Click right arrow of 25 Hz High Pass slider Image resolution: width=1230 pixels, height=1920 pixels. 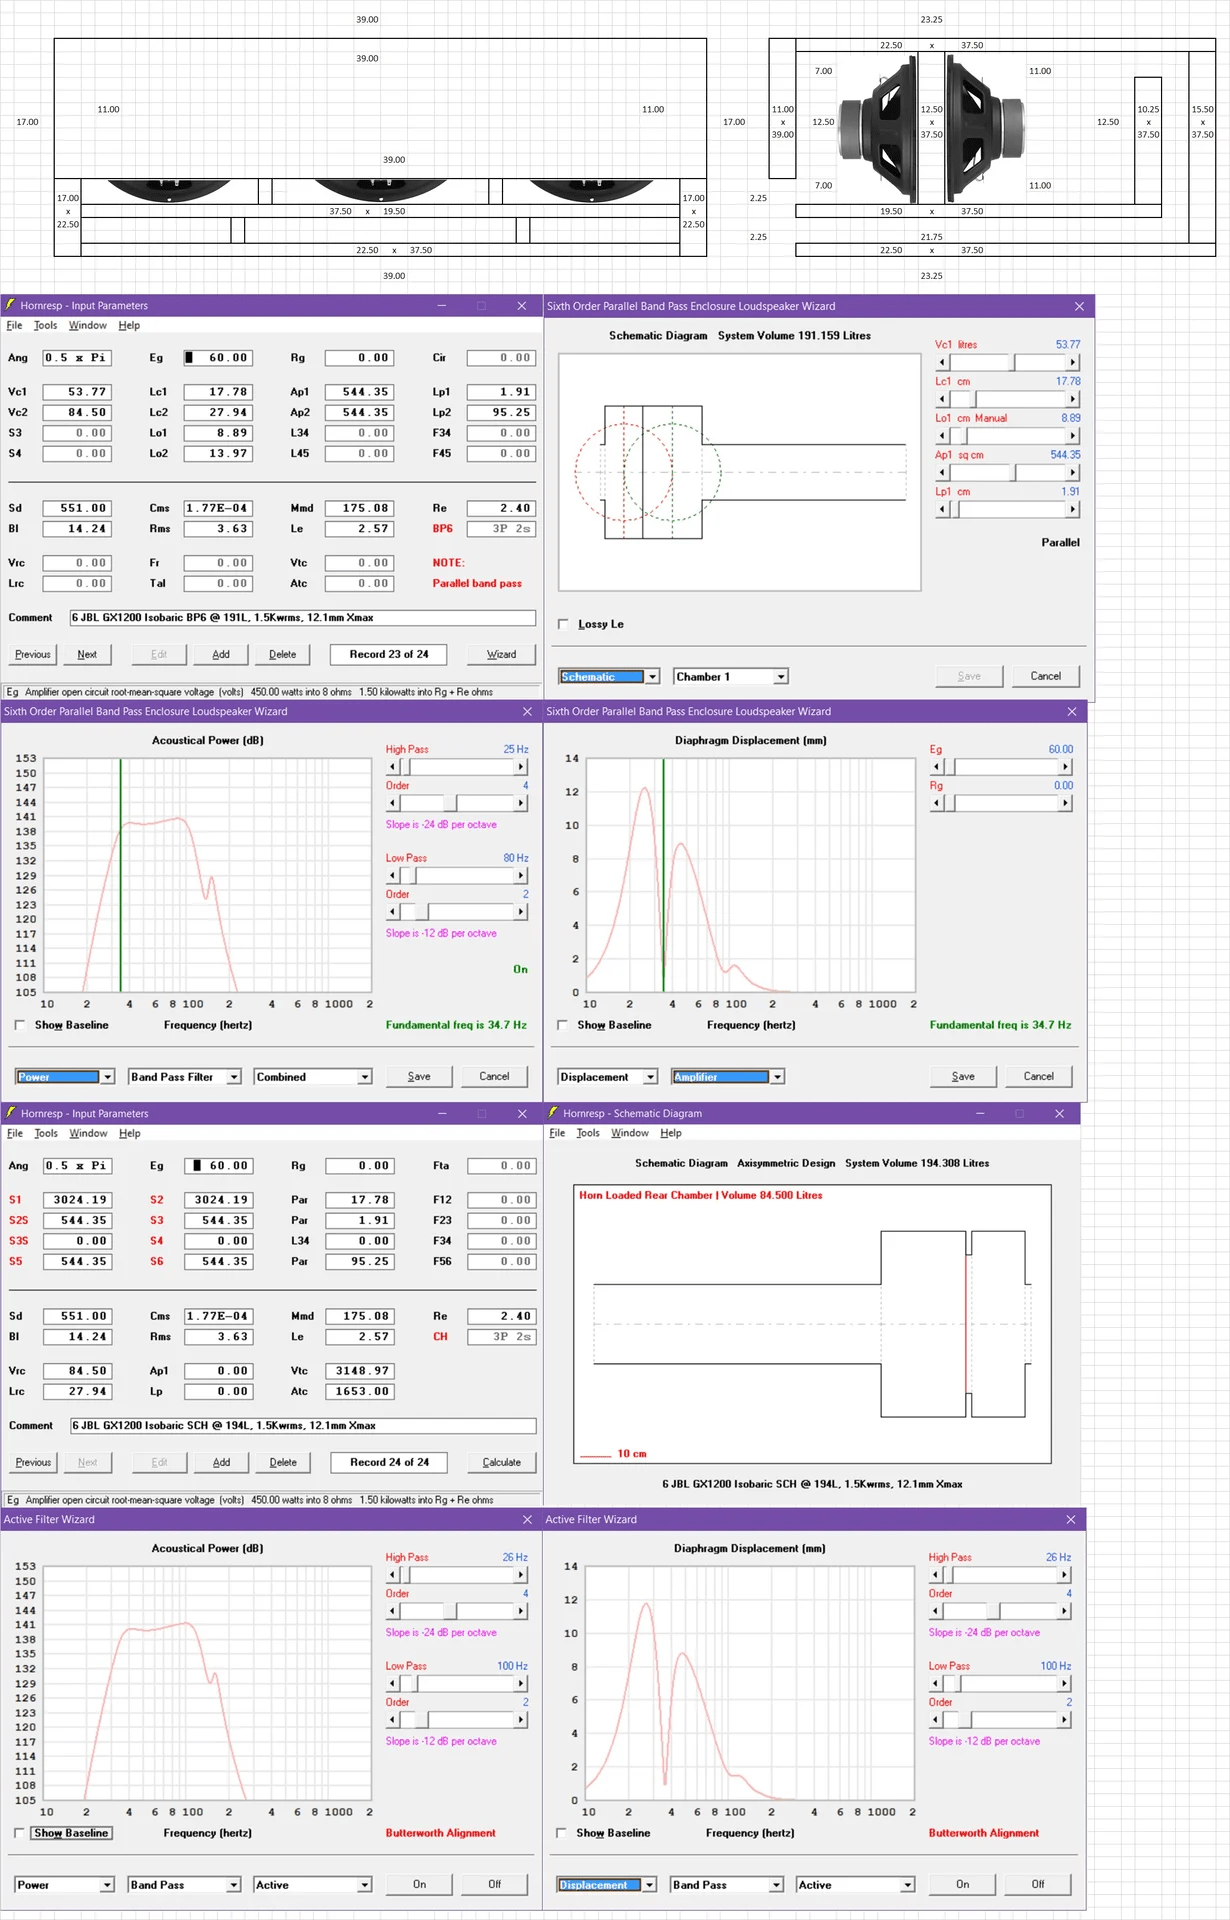(521, 767)
